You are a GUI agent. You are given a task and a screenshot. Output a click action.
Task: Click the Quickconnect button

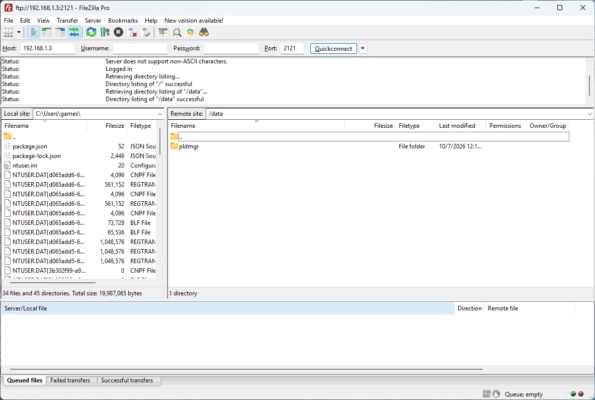[x=334, y=49]
